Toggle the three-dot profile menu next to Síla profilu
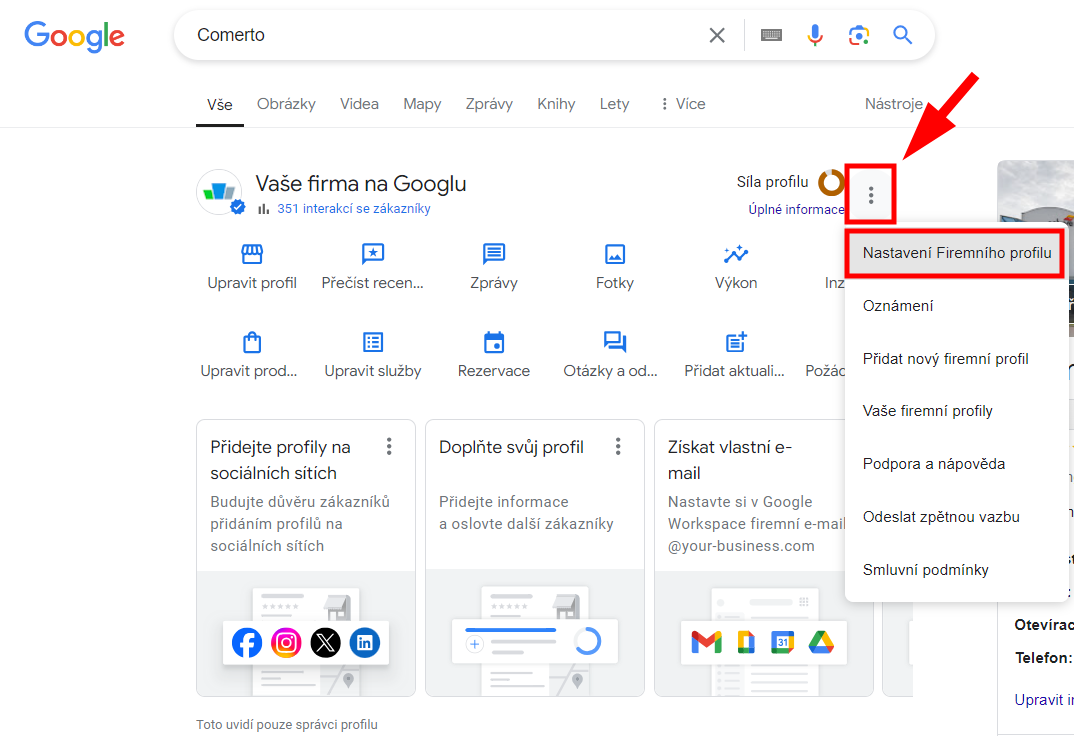1074x736 pixels. point(871,195)
